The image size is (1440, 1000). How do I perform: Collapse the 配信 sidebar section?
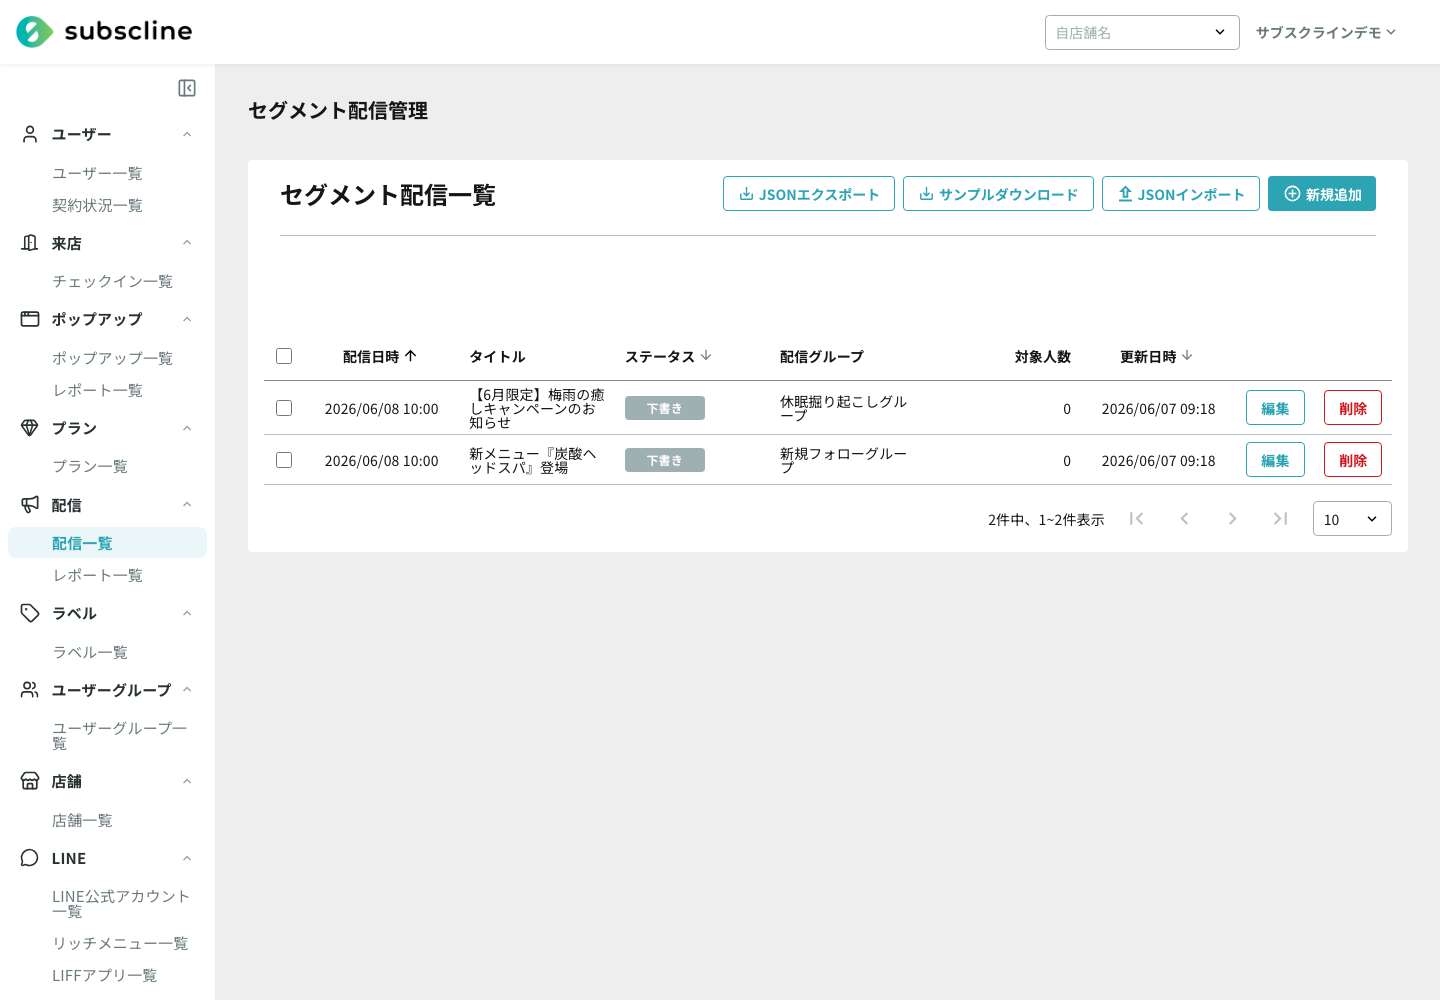pos(187,505)
